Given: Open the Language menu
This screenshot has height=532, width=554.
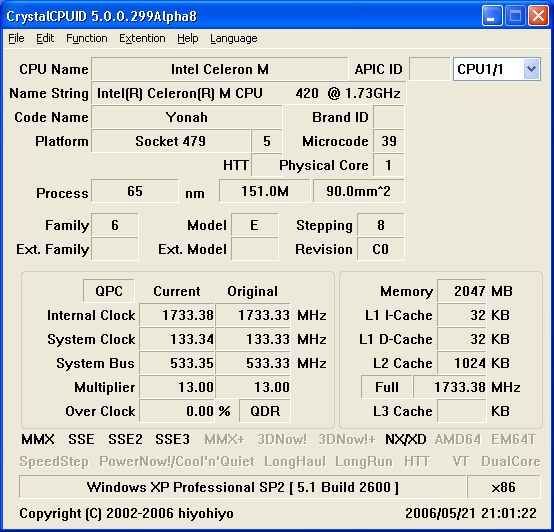Looking at the screenshot, I should [x=234, y=38].
